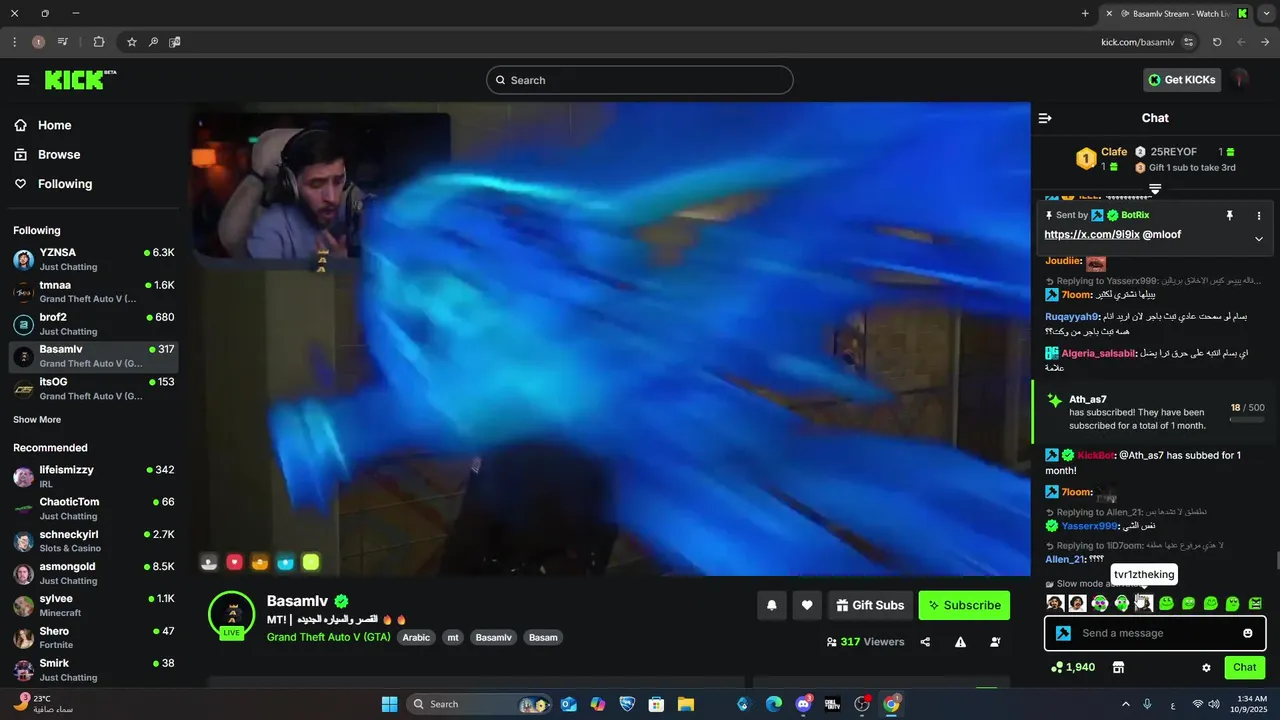Open user profile avatar menu
1280x720 pixels.
(x=1241, y=79)
